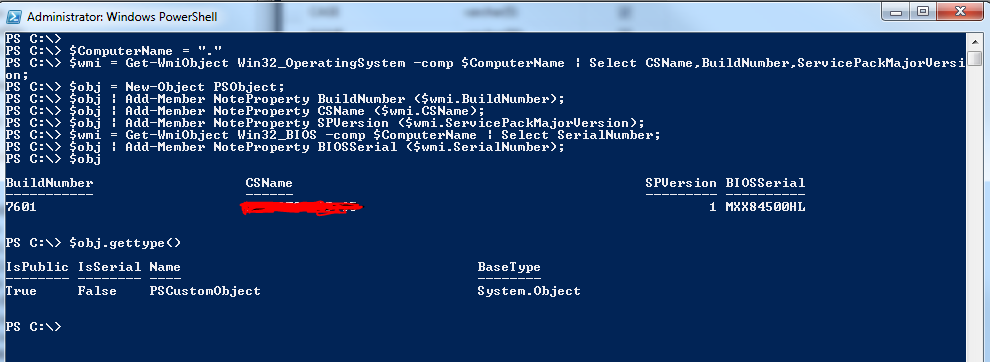
Task: Click the BuildNumber value 7601
Action: click(x=21, y=207)
